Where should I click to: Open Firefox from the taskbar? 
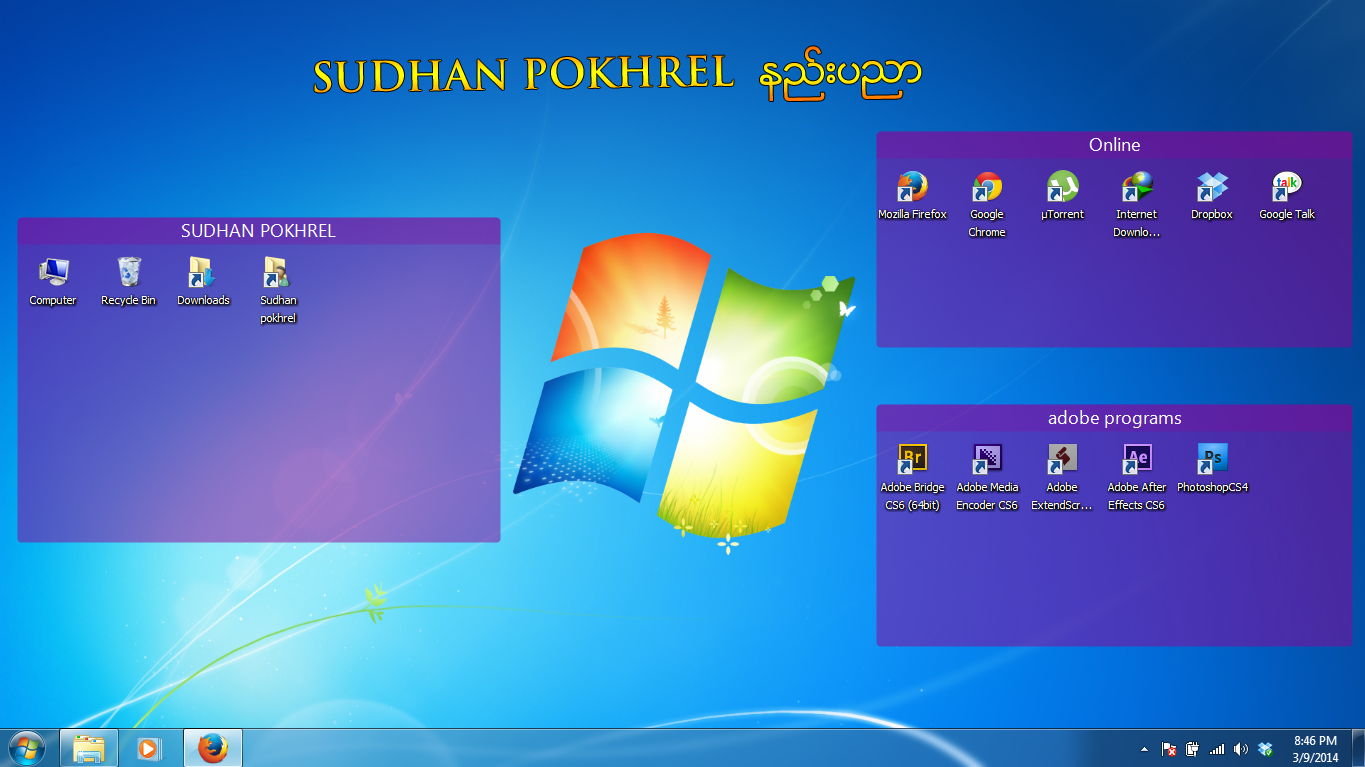[x=212, y=748]
